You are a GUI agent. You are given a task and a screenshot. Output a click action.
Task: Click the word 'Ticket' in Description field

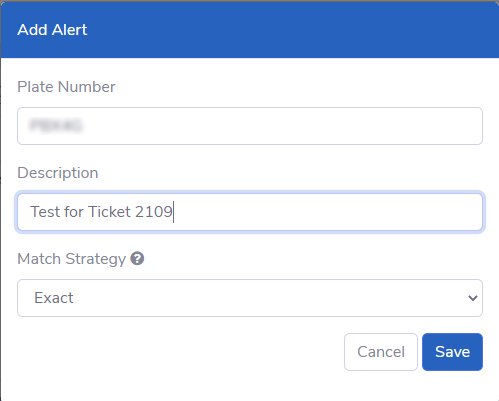pyautogui.click(x=109, y=212)
